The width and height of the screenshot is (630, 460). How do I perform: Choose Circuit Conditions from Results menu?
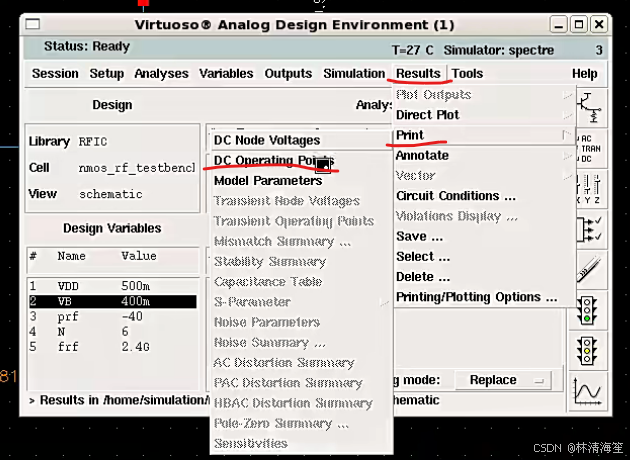484,196
